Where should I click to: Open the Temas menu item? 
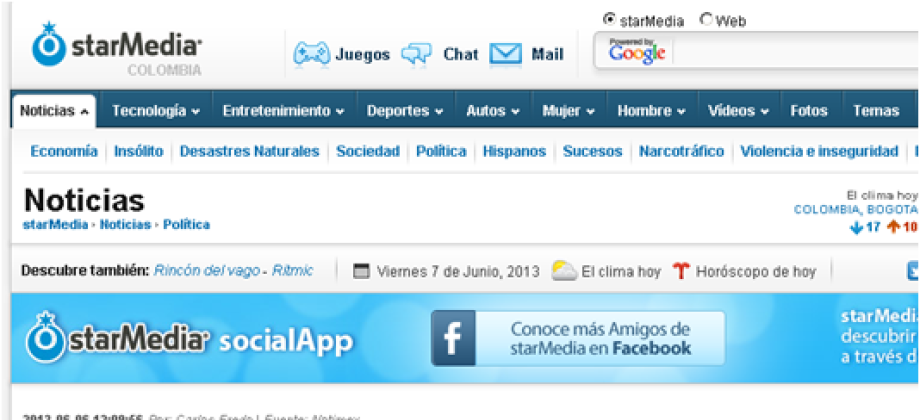(876, 110)
